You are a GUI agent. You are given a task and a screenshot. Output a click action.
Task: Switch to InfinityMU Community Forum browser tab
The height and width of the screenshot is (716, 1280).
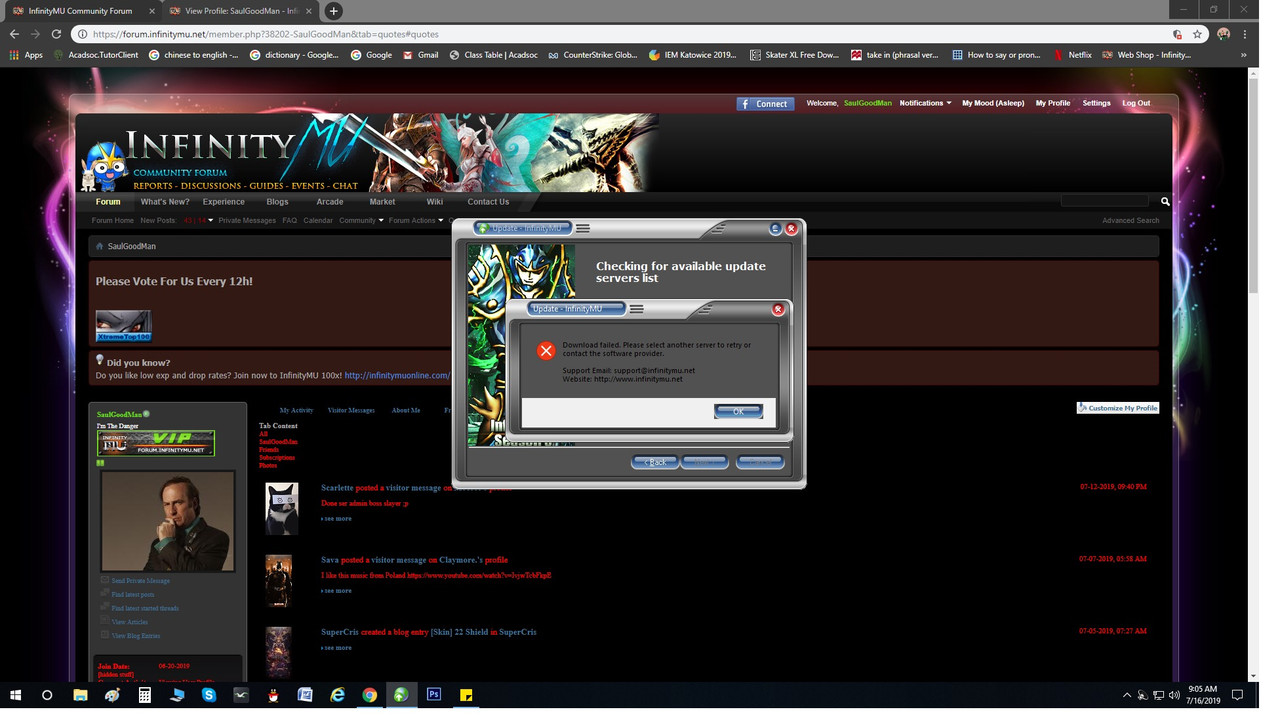click(x=80, y=11)
